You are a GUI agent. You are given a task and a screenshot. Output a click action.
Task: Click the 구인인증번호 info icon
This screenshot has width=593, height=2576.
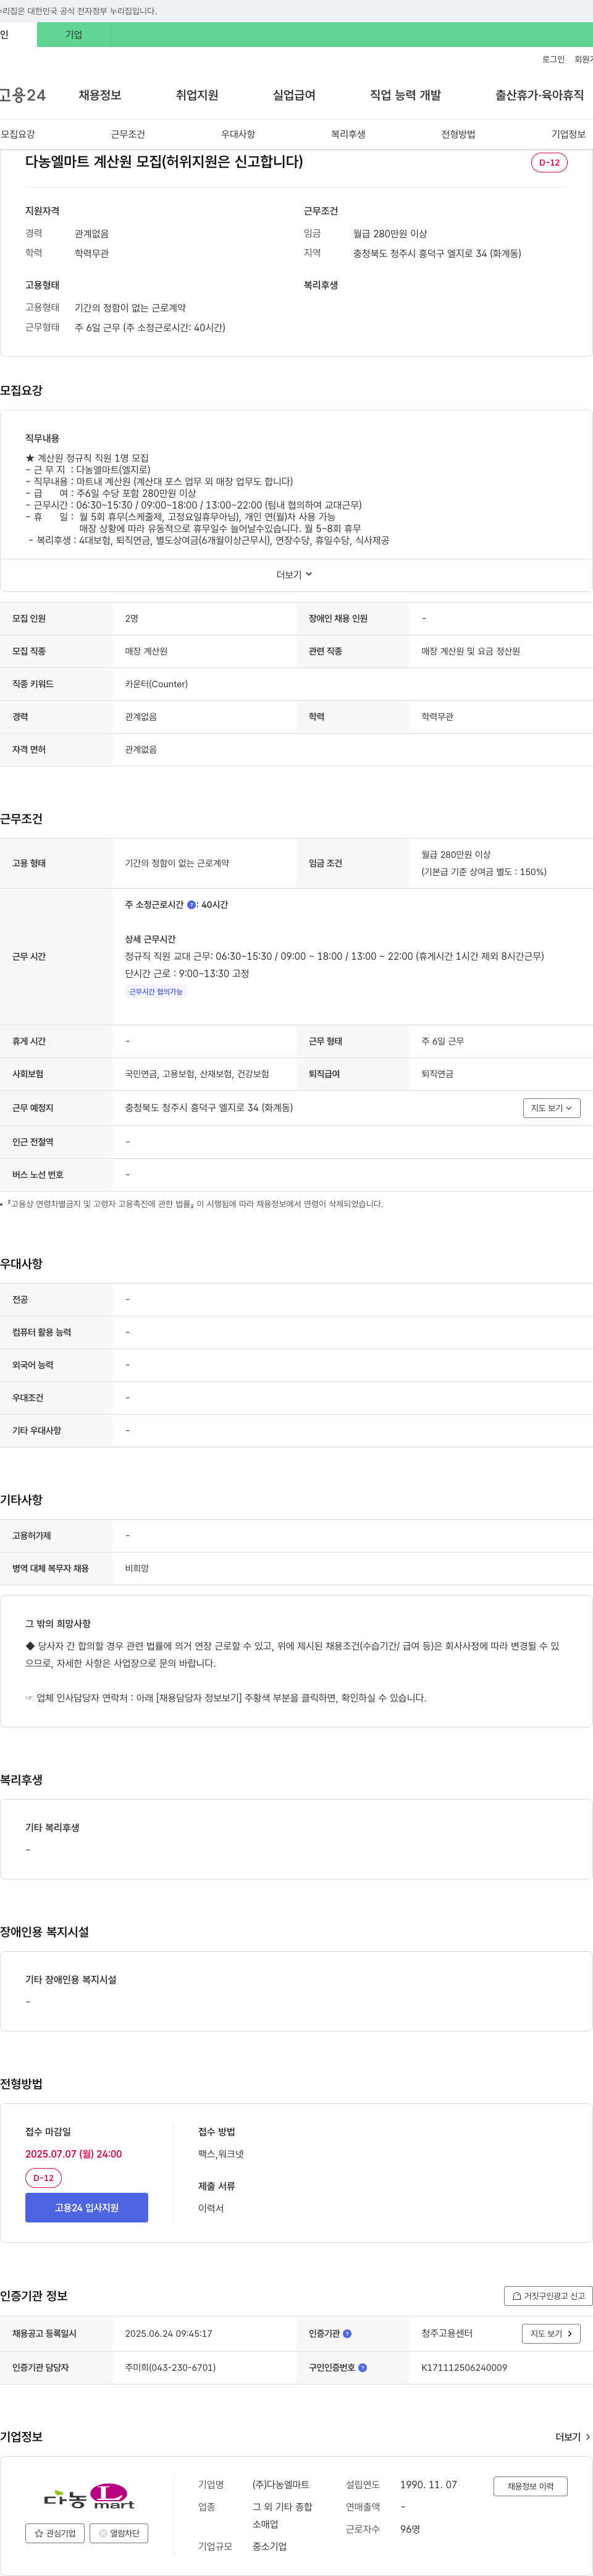click(362, 2367)
